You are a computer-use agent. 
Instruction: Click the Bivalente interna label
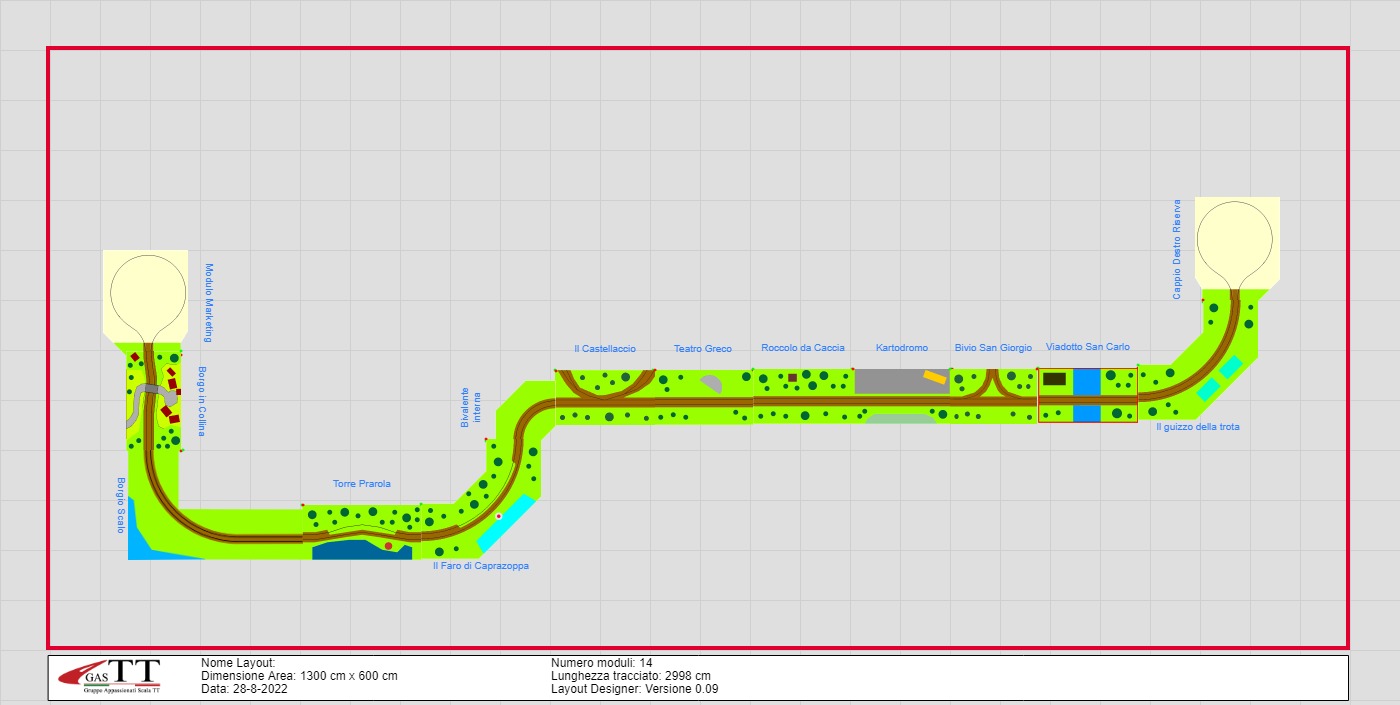[x=470, y=409]
